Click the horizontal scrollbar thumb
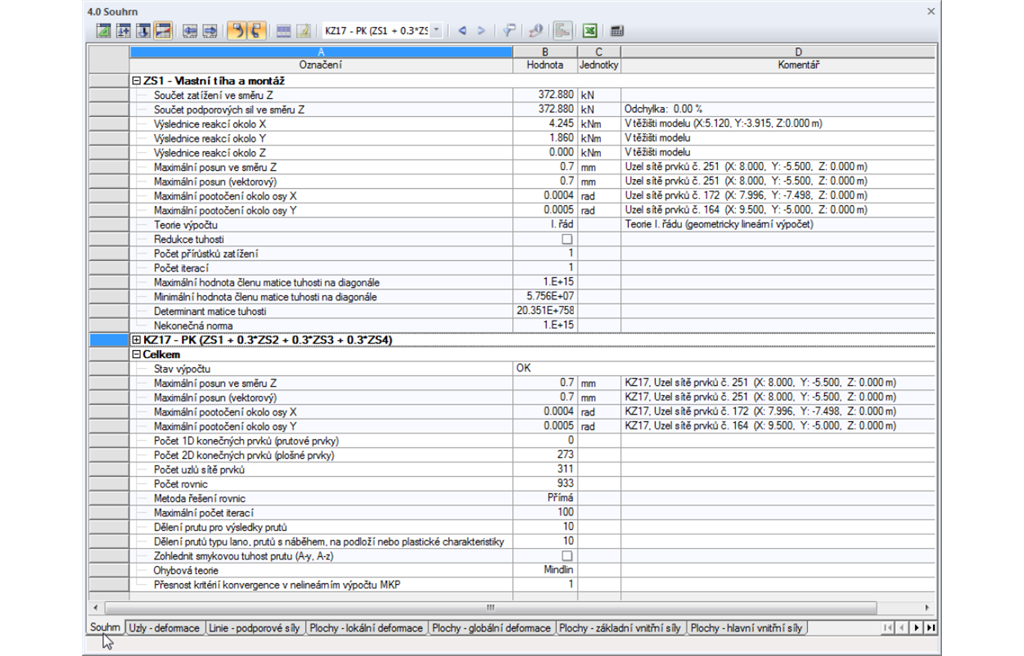The height and width of the screenshot is (656, 1024). pyautogui.click(x=490, y=608)
